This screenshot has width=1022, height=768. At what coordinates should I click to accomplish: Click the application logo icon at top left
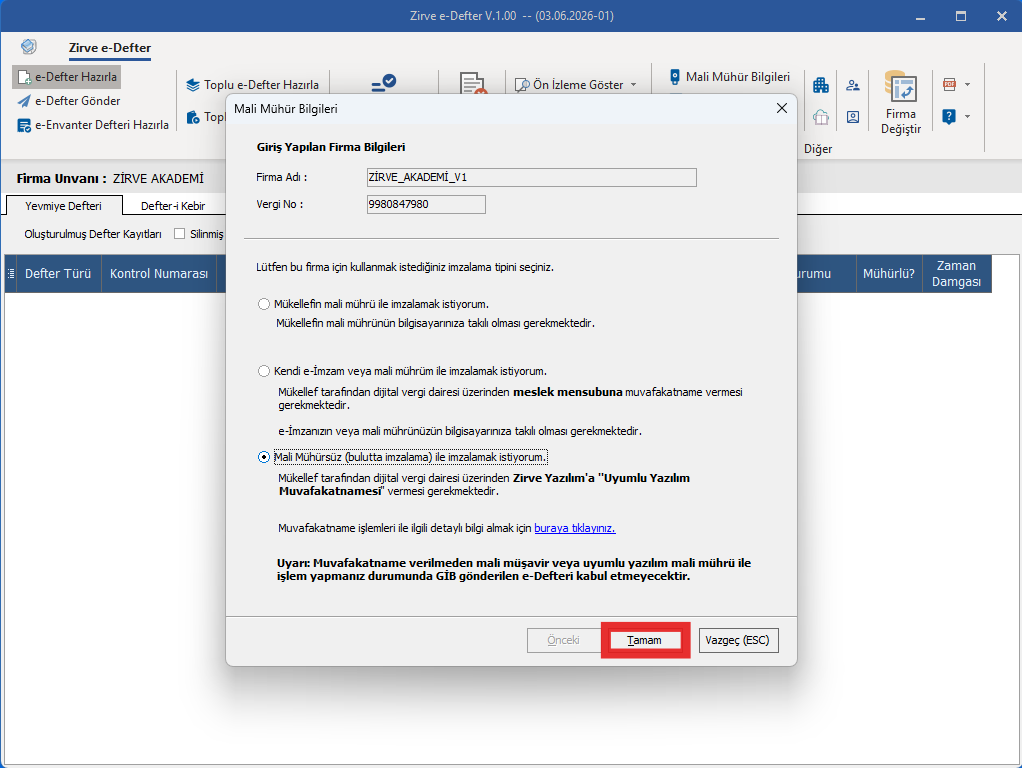click(29, 46)
